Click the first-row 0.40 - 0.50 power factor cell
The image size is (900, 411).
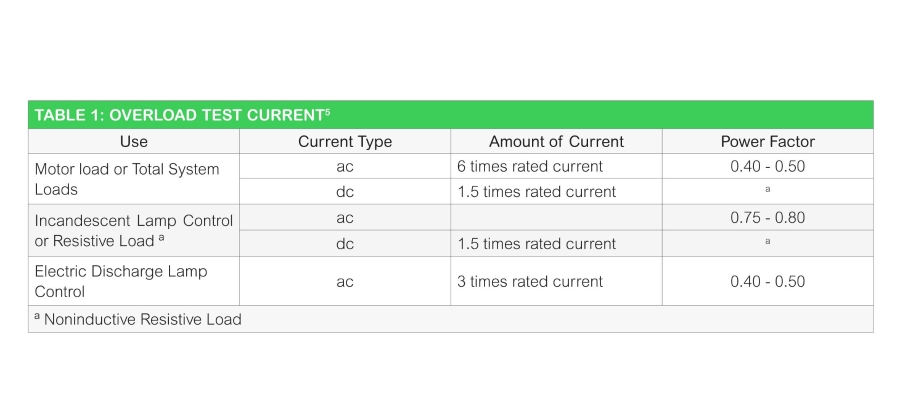click(767, 166)
